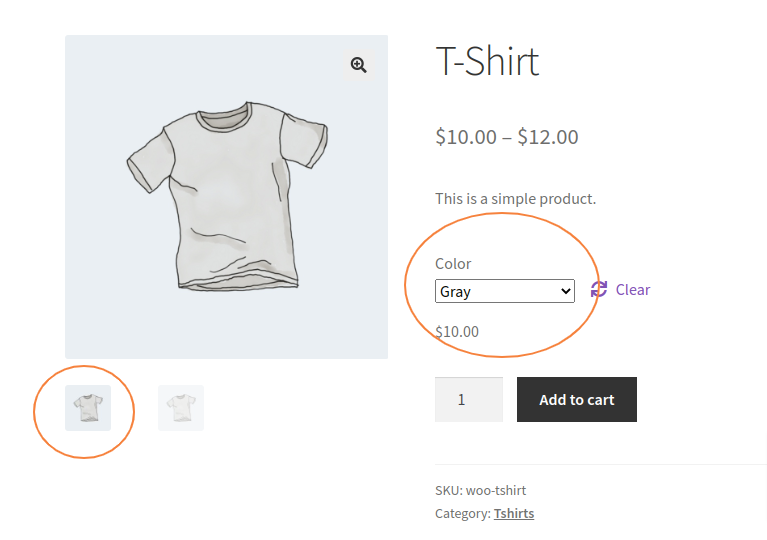Click the purple refresh icon beside Clear
767x540 pixels.
pyautogui.click(x=599, y=289)
